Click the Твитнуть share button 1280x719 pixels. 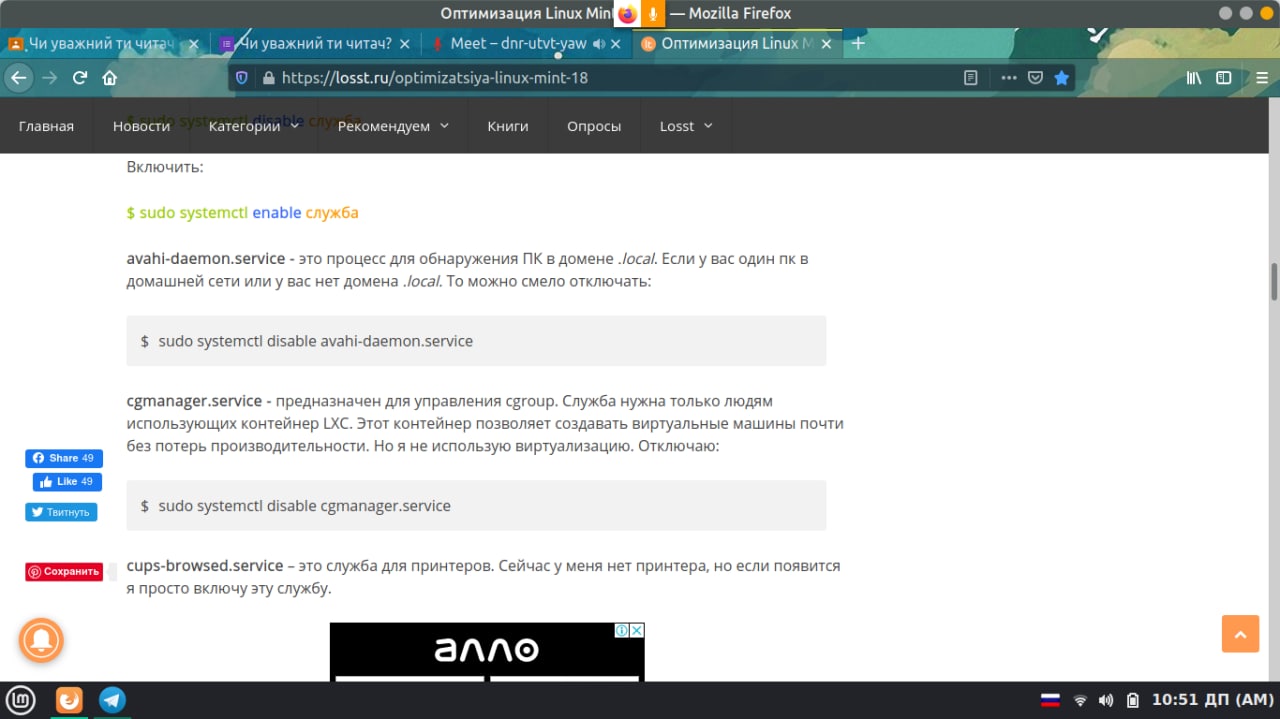[x=62, y=511]
